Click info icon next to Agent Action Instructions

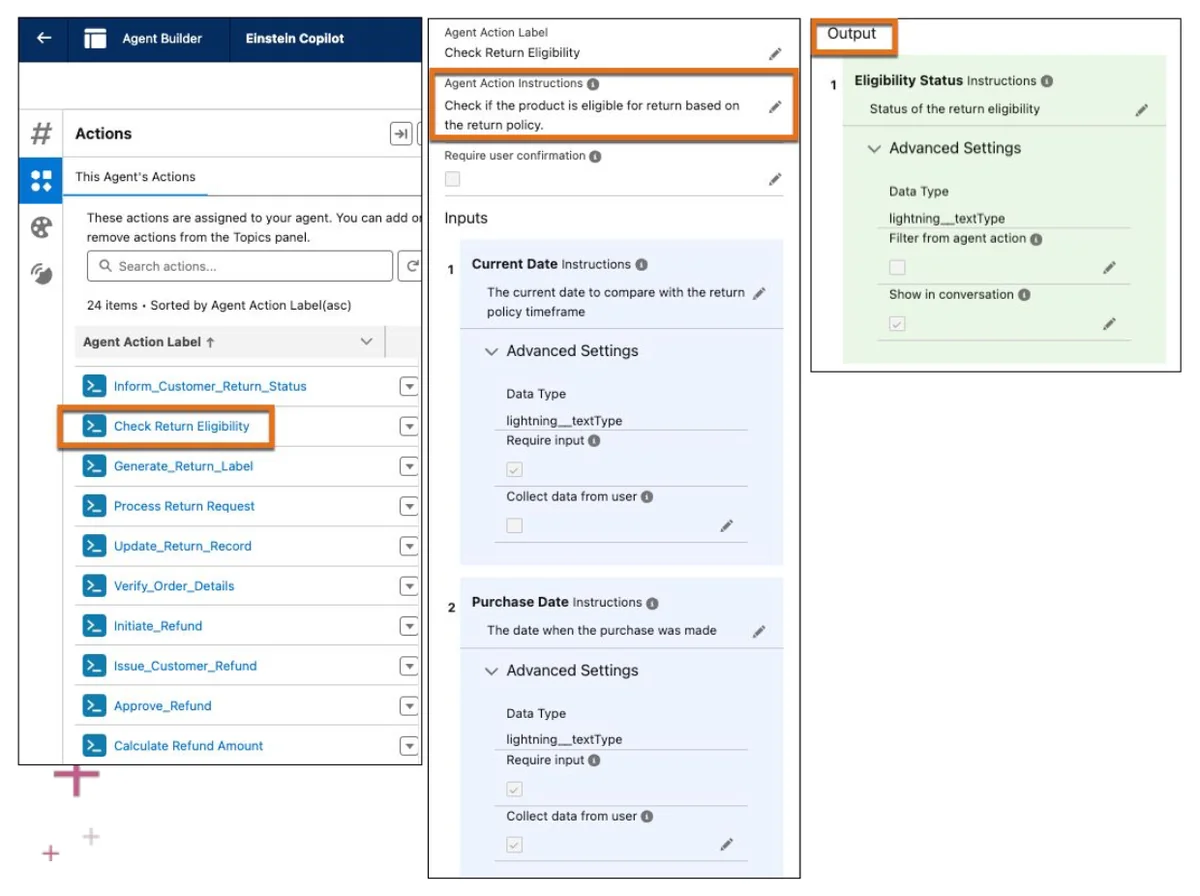[593, 84]
